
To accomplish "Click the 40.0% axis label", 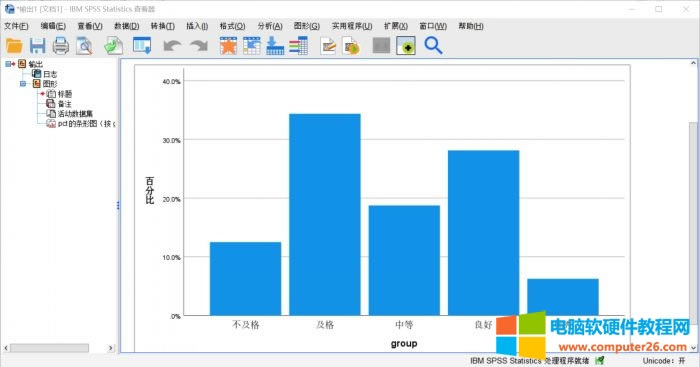I will [x=171, y=81].
